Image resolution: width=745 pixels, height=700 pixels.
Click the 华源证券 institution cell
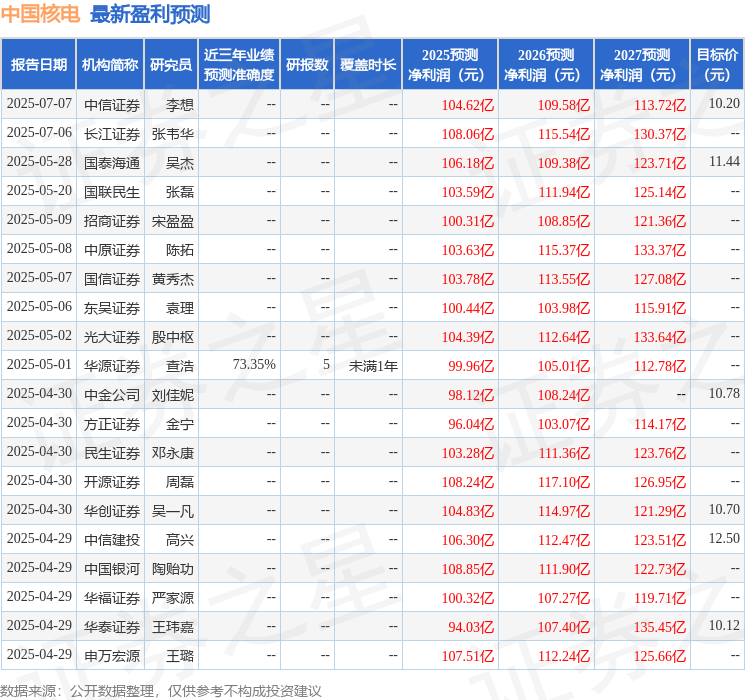coord(112,366)
